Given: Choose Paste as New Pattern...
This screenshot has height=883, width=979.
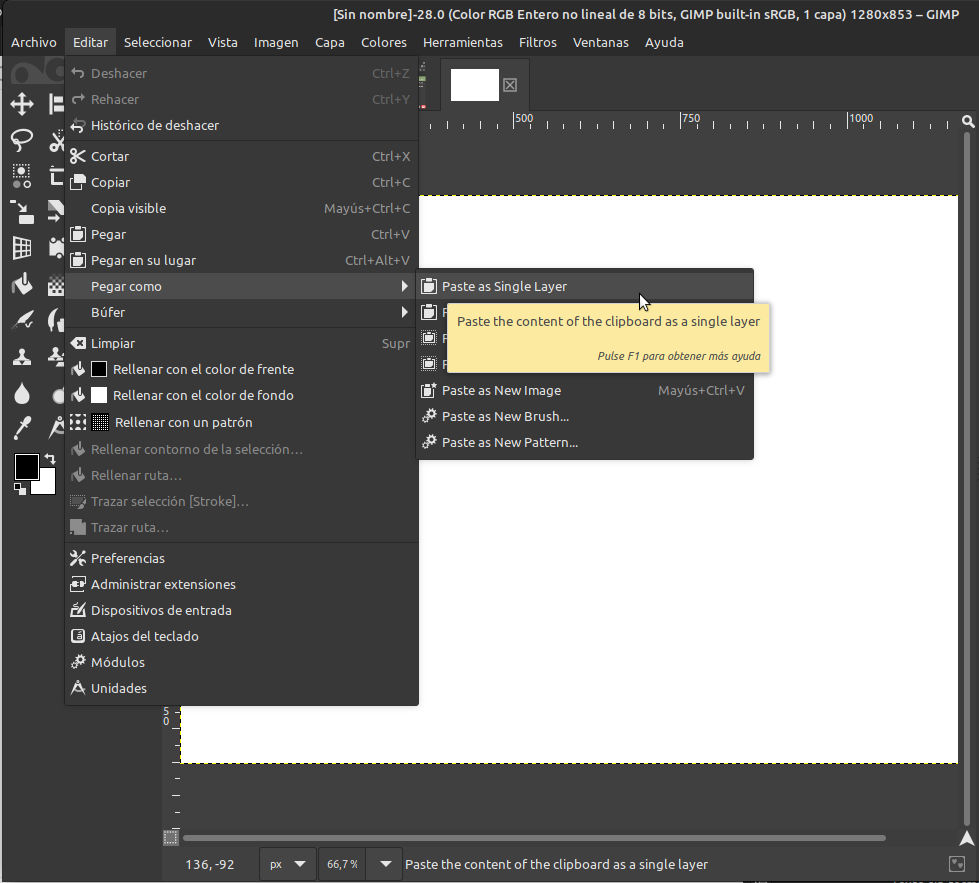Looking at the screenshot, I should click(x=585, y=442).
